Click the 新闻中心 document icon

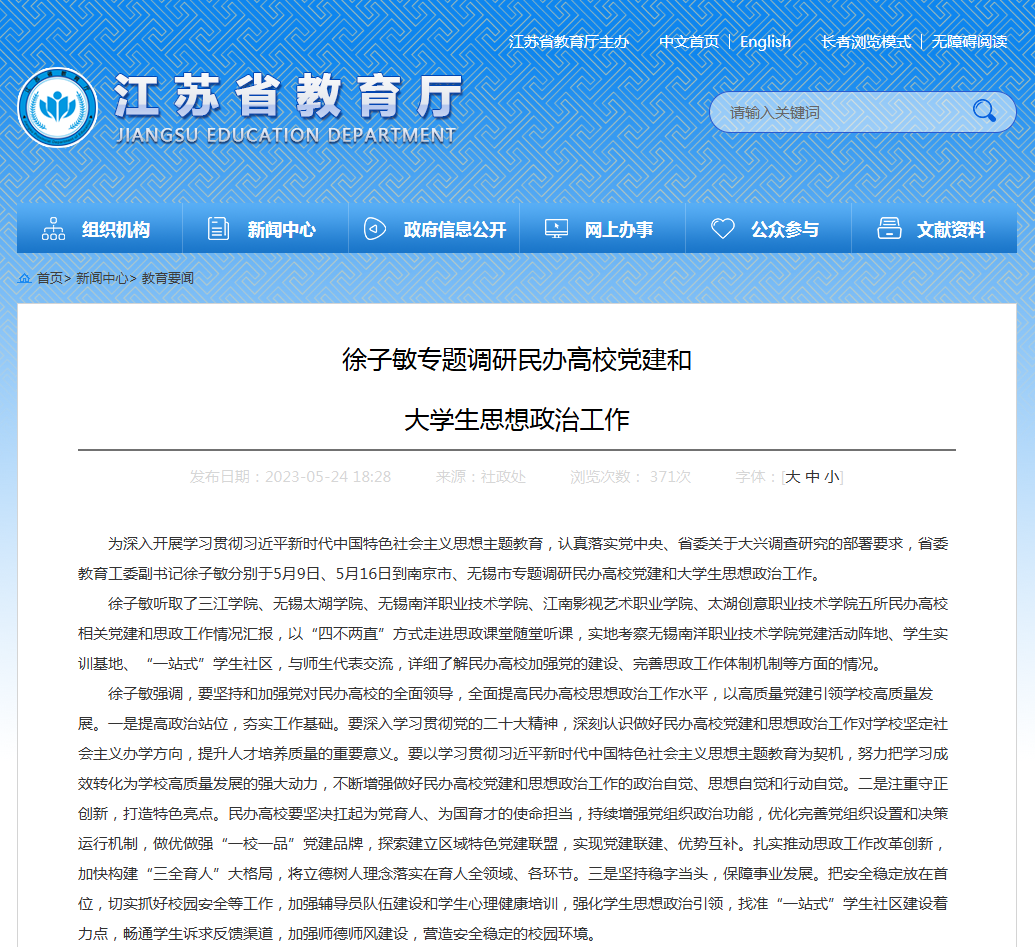218,229
